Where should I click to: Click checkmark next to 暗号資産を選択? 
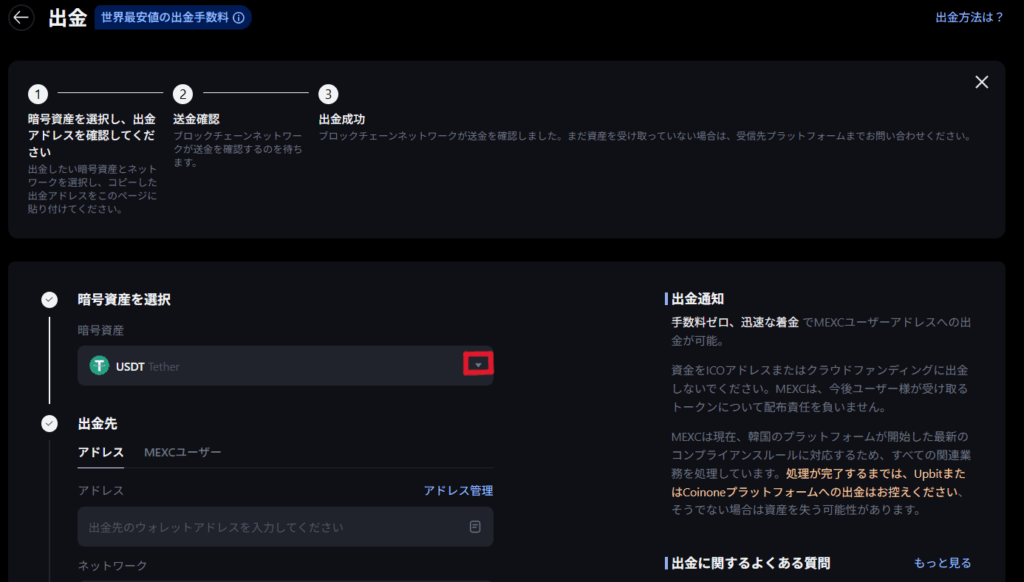[49, 299]
